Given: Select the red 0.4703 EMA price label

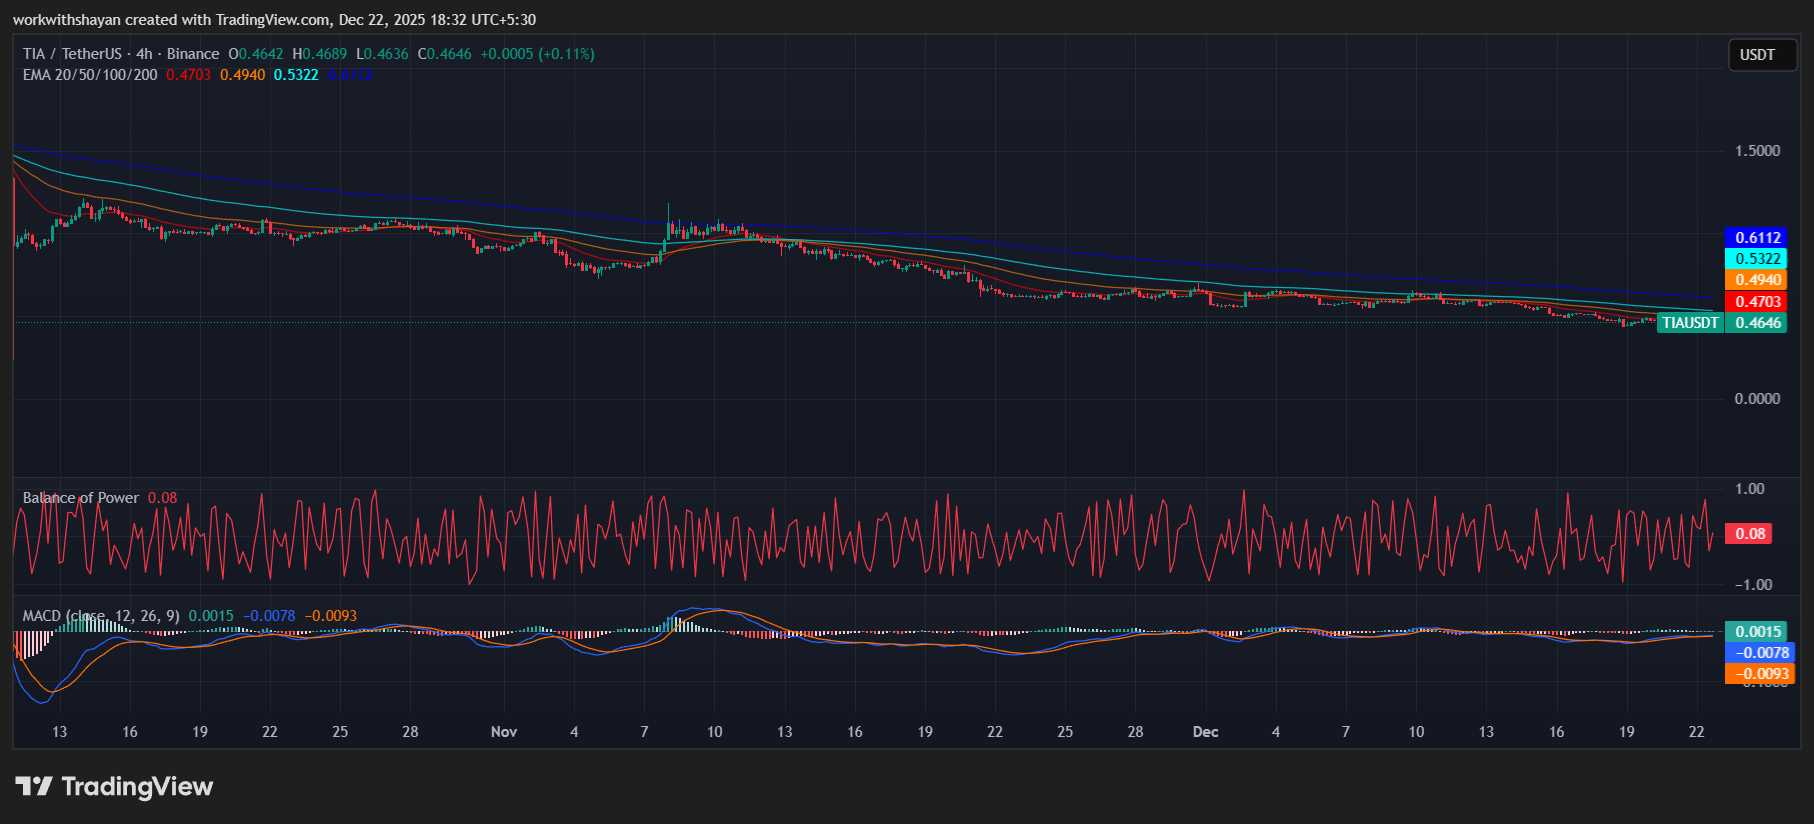Looking at the screenshot, I should tap(1757, 302).
